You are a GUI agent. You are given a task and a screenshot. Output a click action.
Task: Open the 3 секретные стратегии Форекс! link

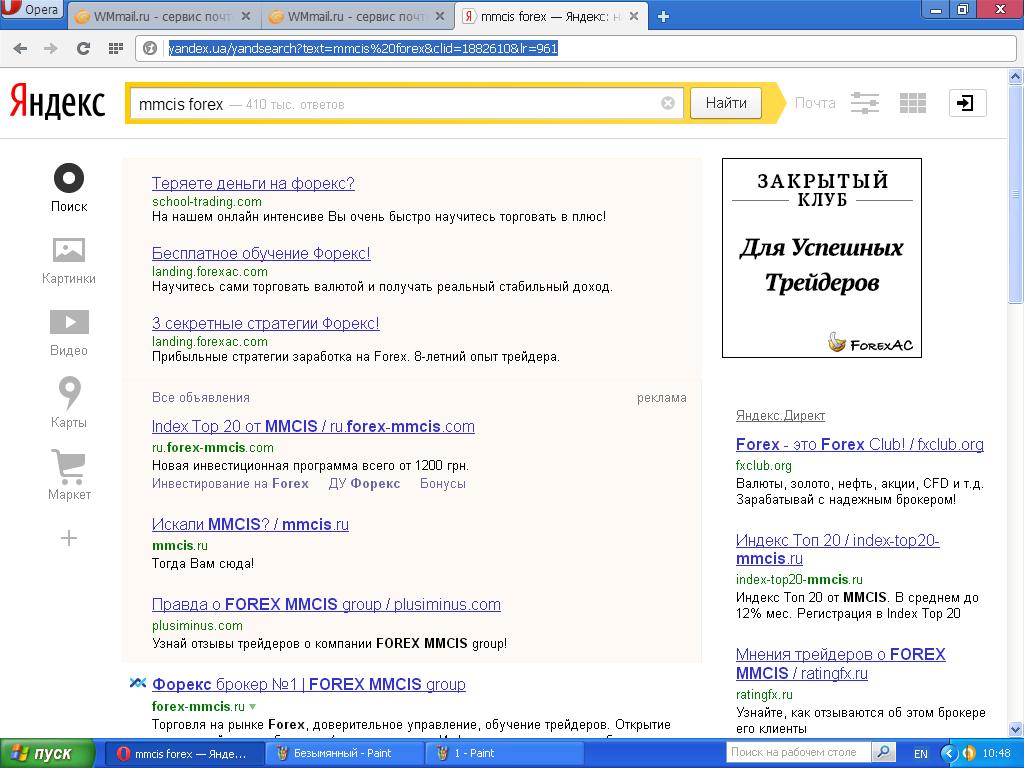coord(265,323)
